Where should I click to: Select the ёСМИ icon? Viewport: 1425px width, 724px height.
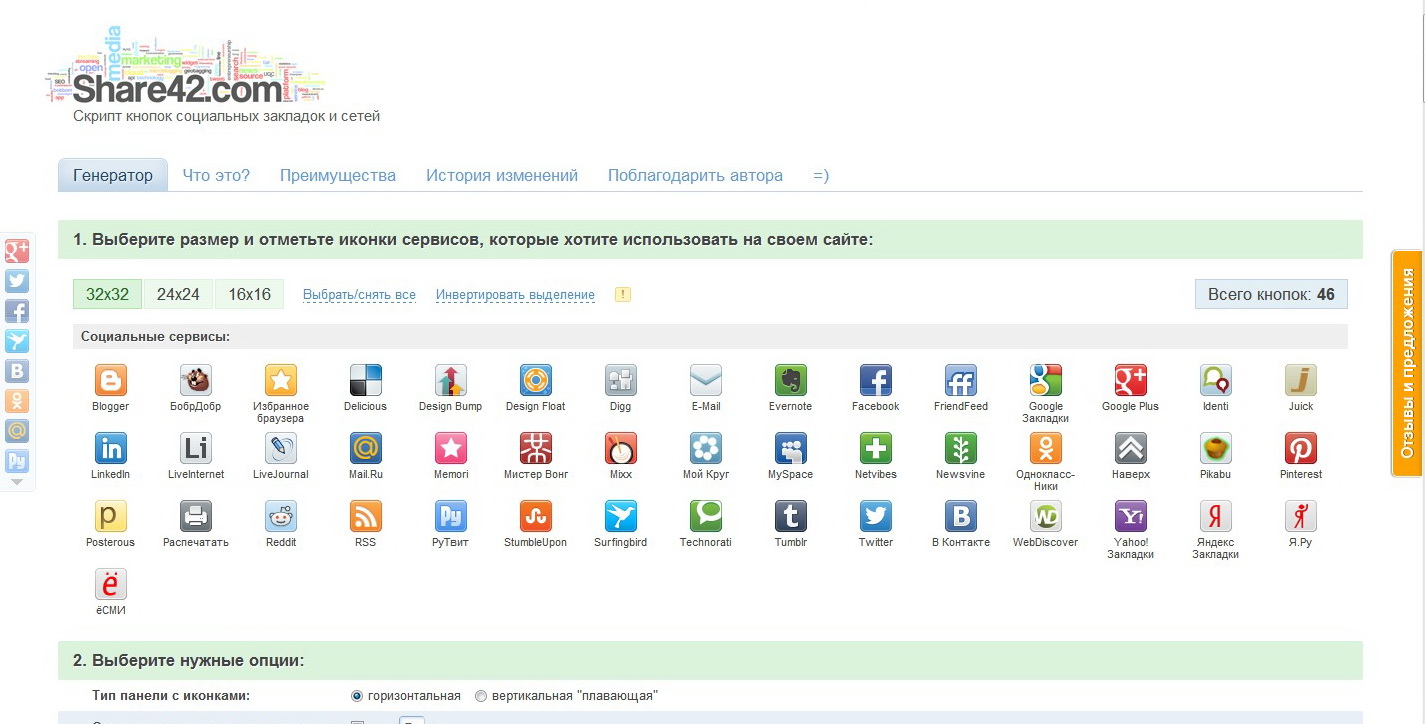(x=111, y=584)
